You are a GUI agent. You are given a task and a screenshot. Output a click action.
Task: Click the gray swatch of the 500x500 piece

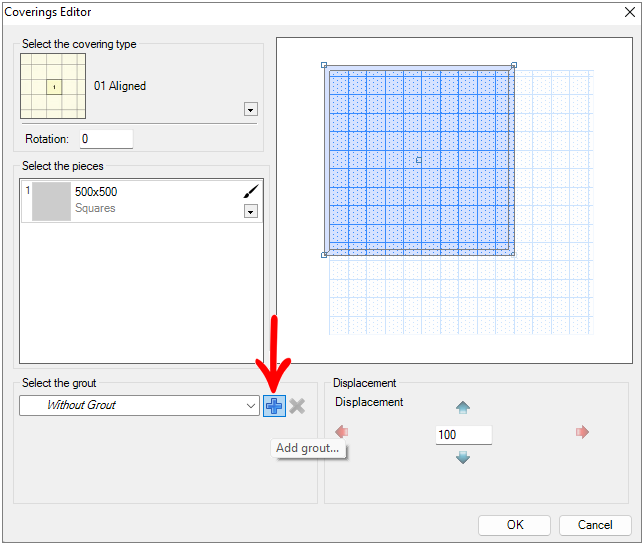[52, 201]
